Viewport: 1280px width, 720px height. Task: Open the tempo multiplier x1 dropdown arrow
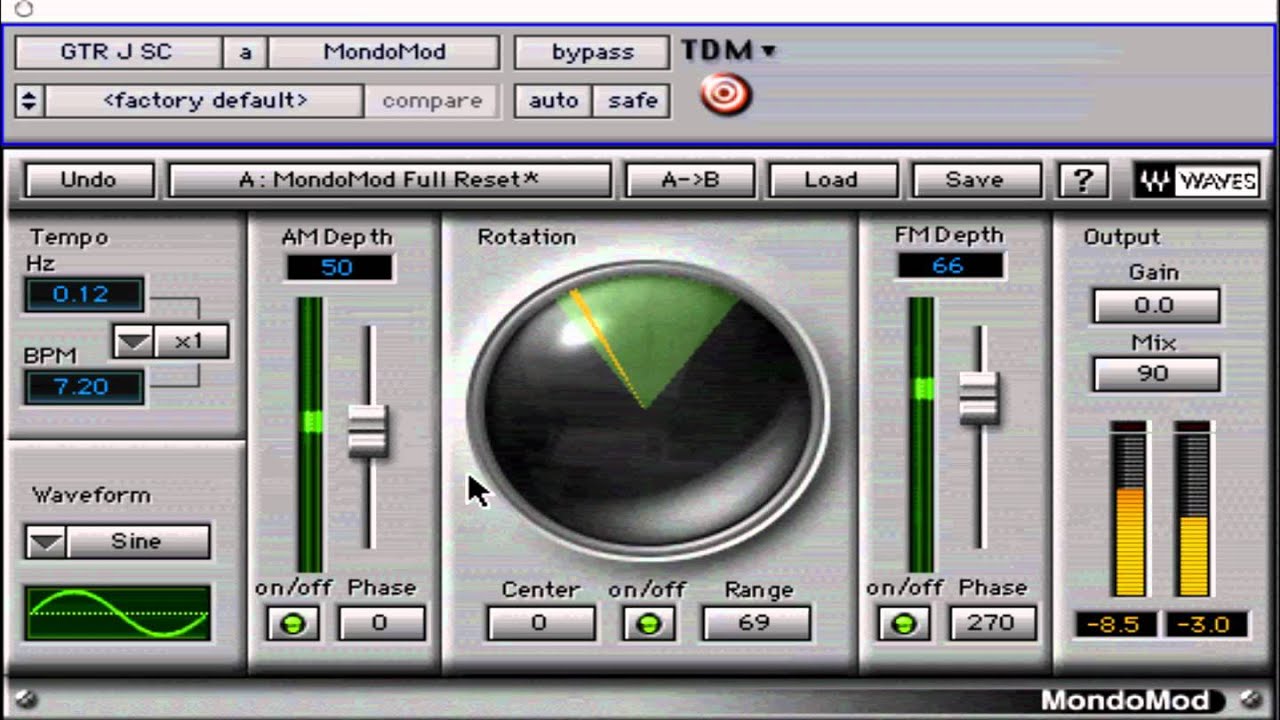(134, 342)
